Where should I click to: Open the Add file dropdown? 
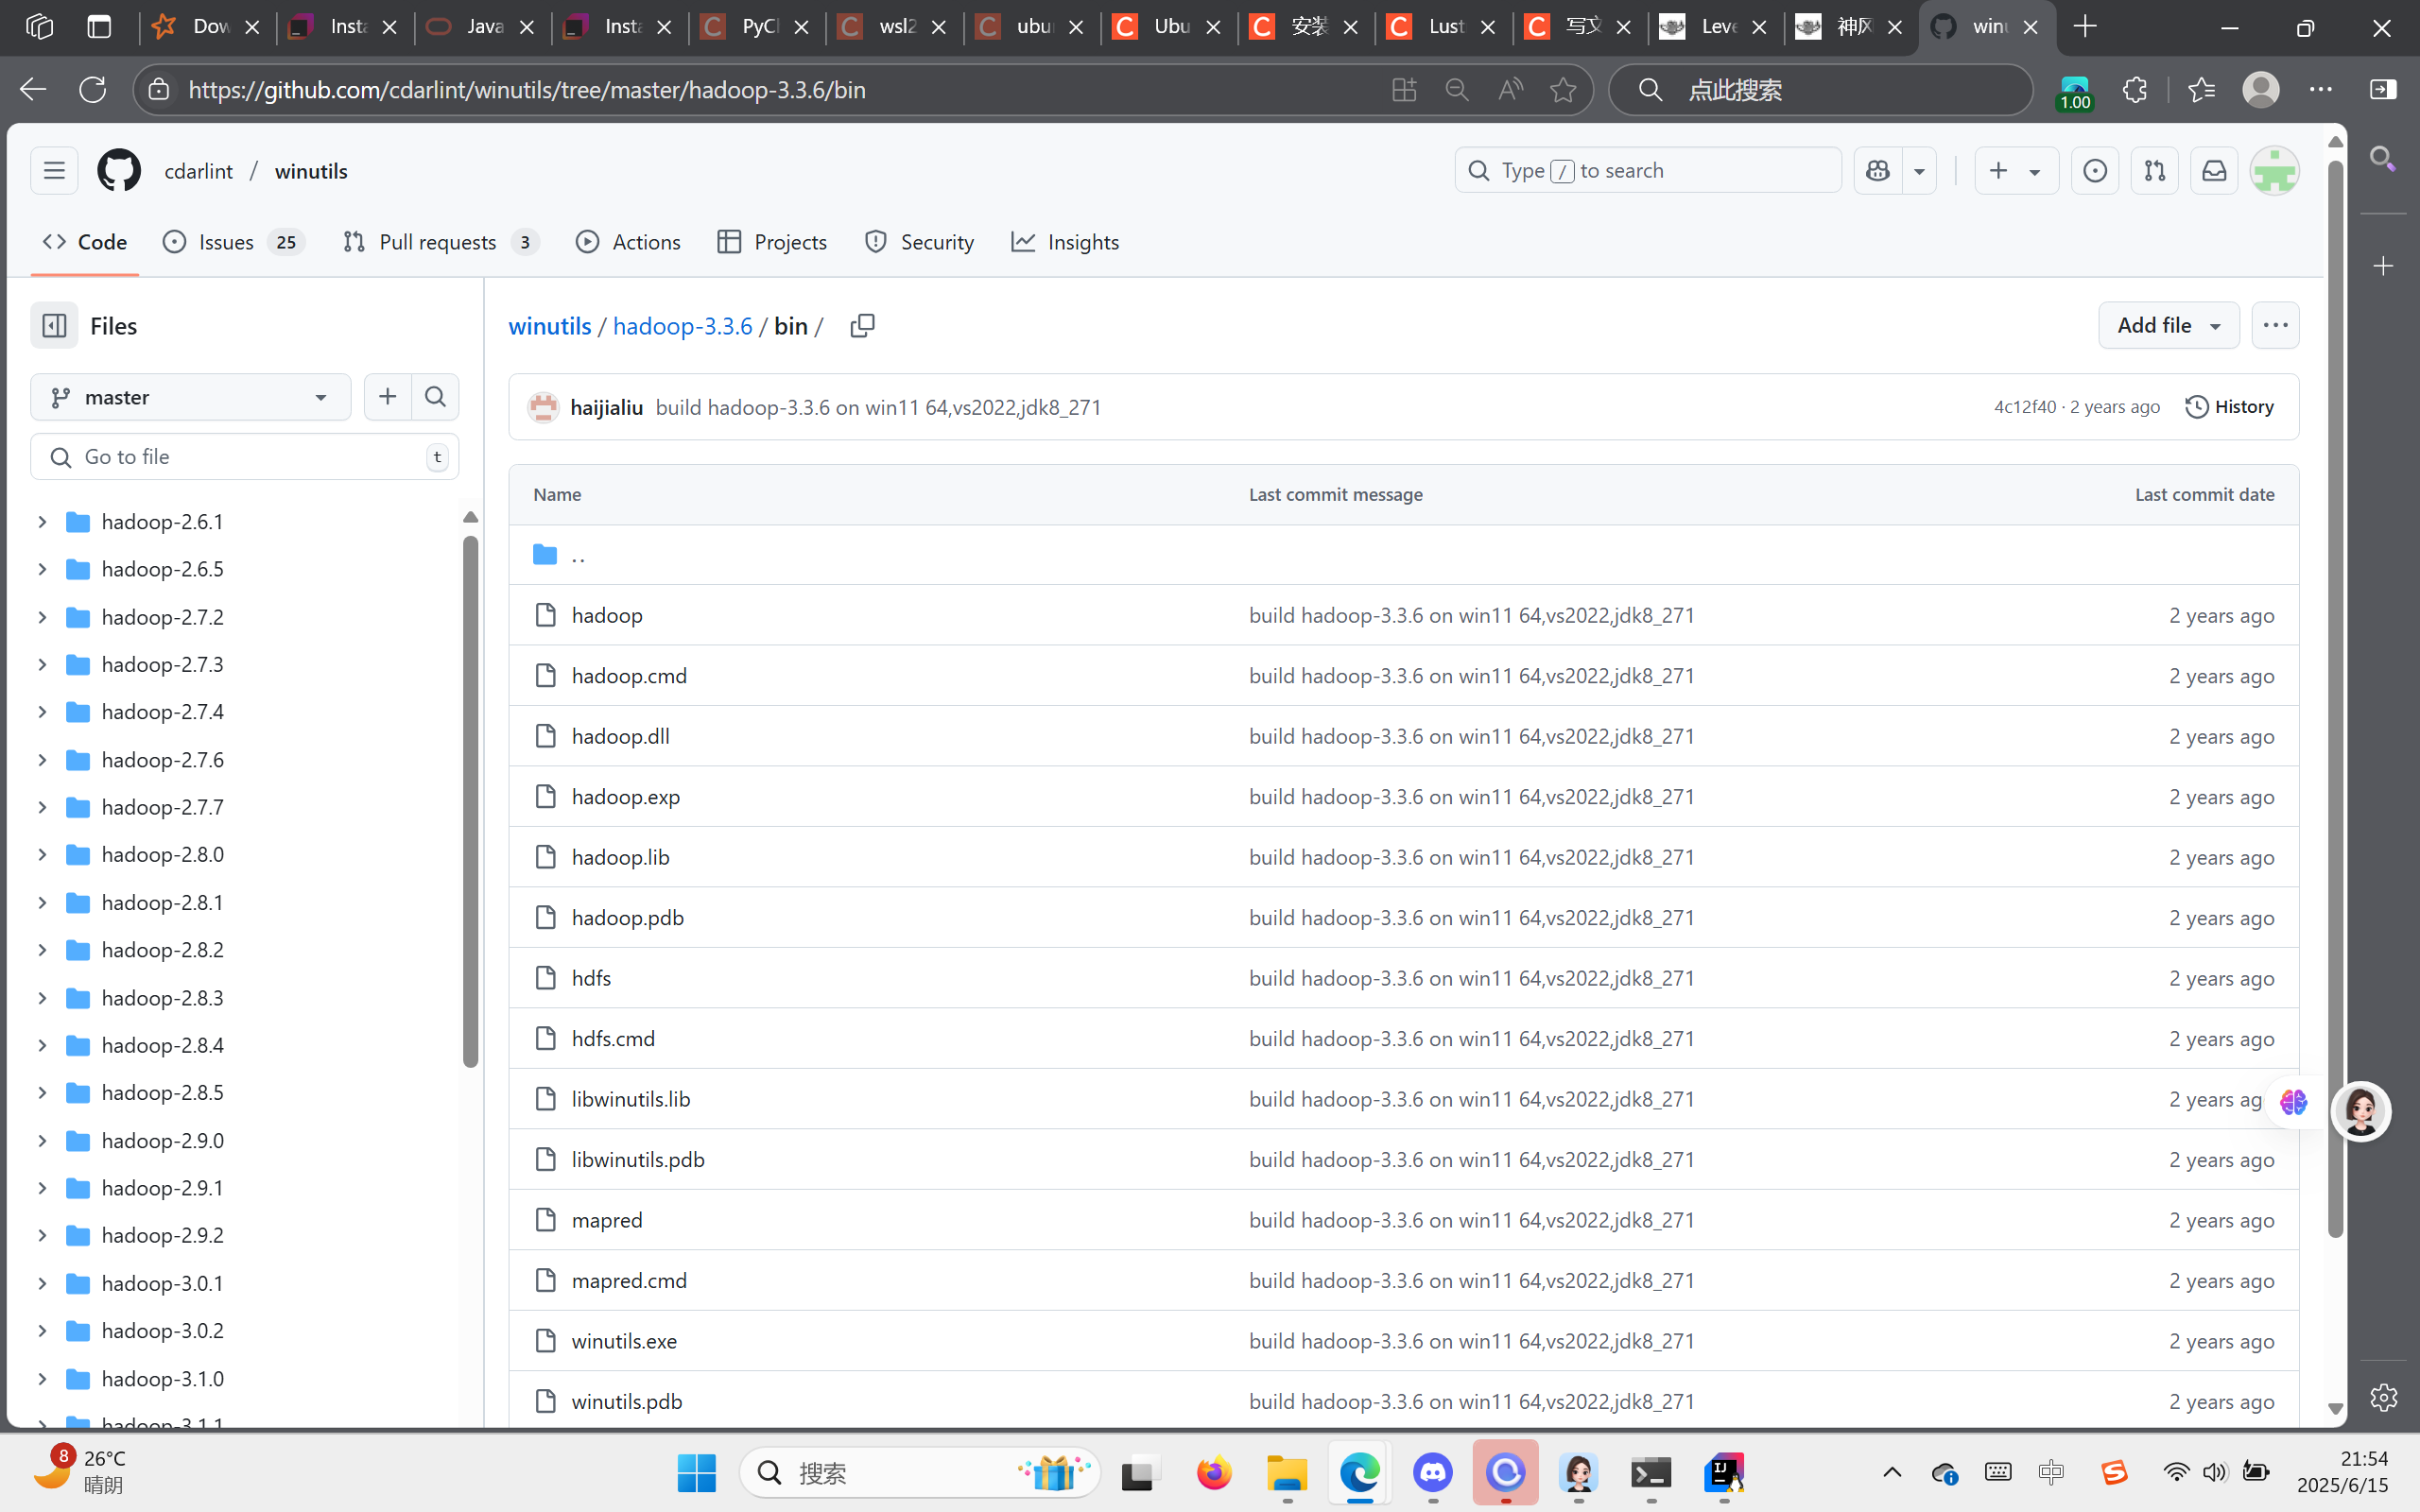pyautogui.click(x=2168, y=326)
